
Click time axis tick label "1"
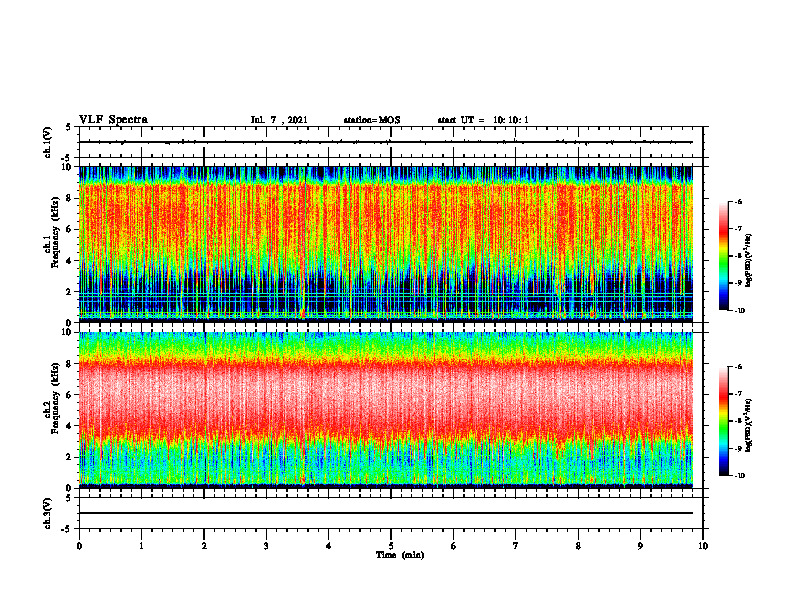(x=141, y=546)
